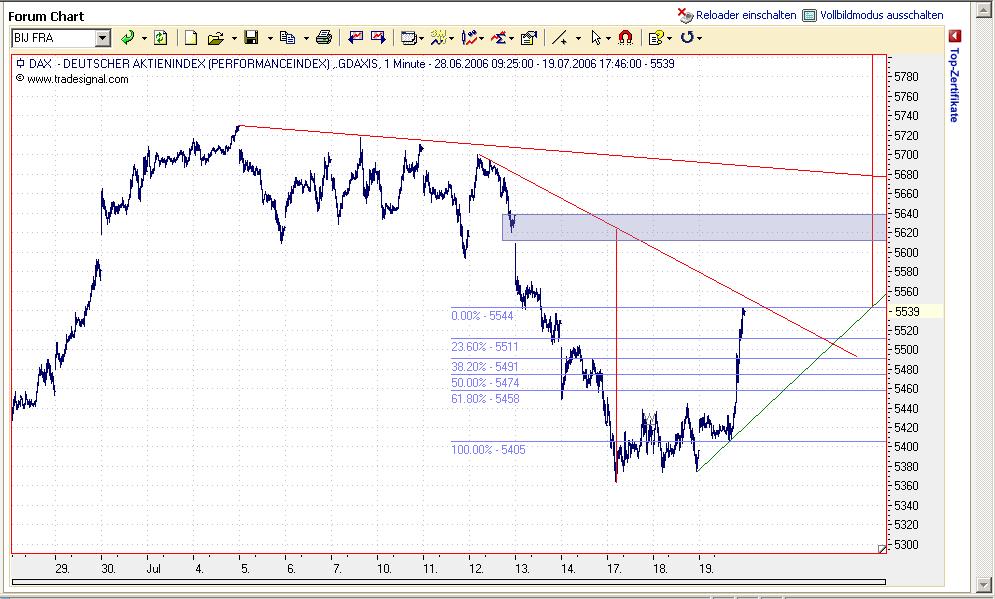Click the www.tradesignal.com text
This screenshot has height=599, width=995.
click(x=77, y=79)
